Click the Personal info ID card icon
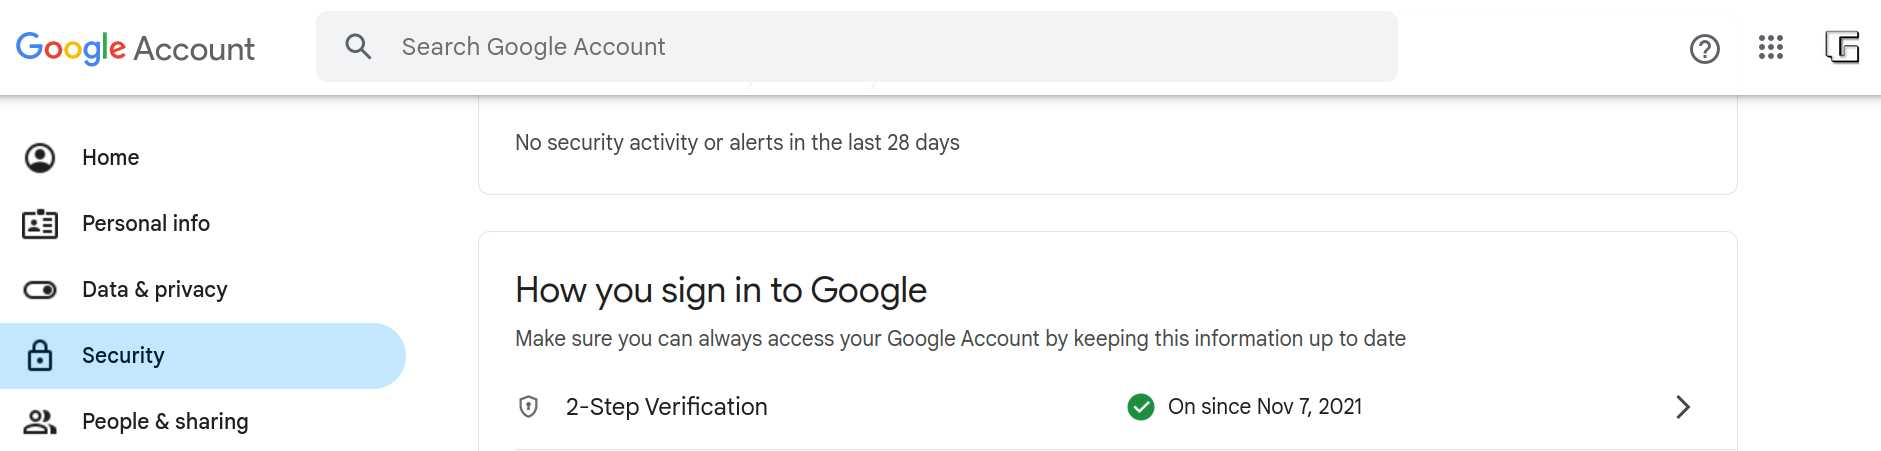This screenshot has width=1881, height=451. click(x=40, y=224)
